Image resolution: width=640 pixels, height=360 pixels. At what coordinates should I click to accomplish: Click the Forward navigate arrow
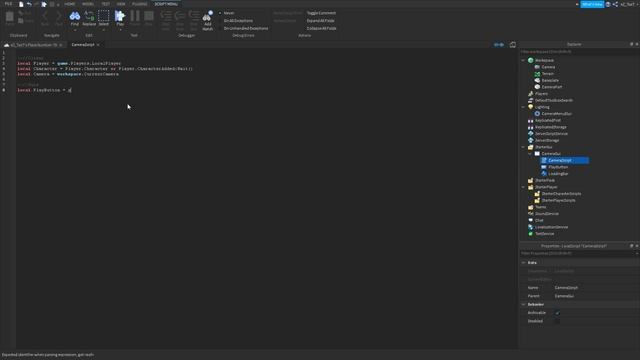click(59, 16)
